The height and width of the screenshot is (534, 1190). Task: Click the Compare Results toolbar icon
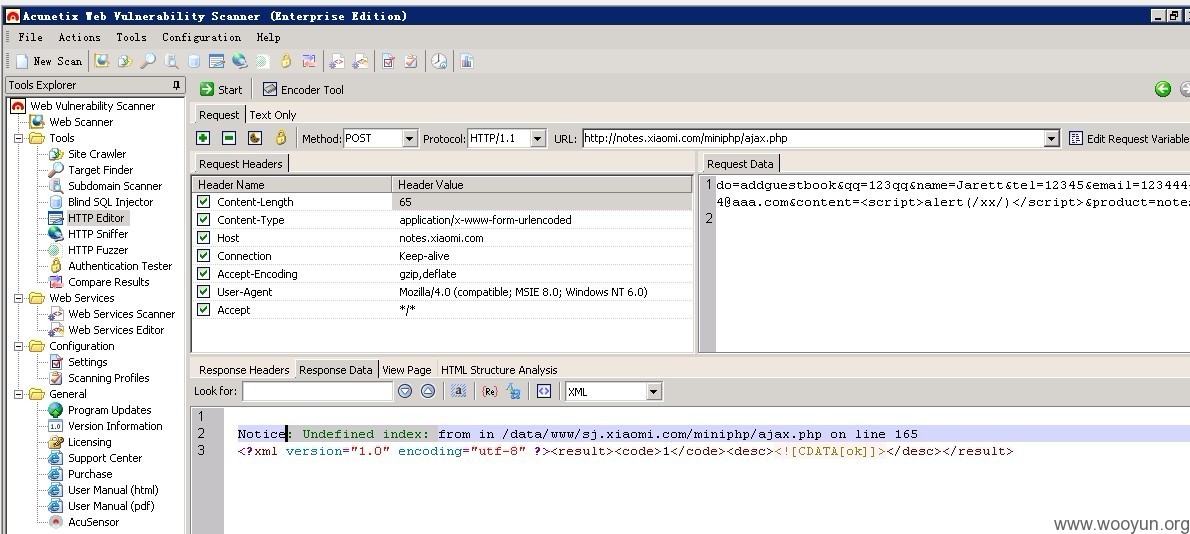(x=309, y=61)
